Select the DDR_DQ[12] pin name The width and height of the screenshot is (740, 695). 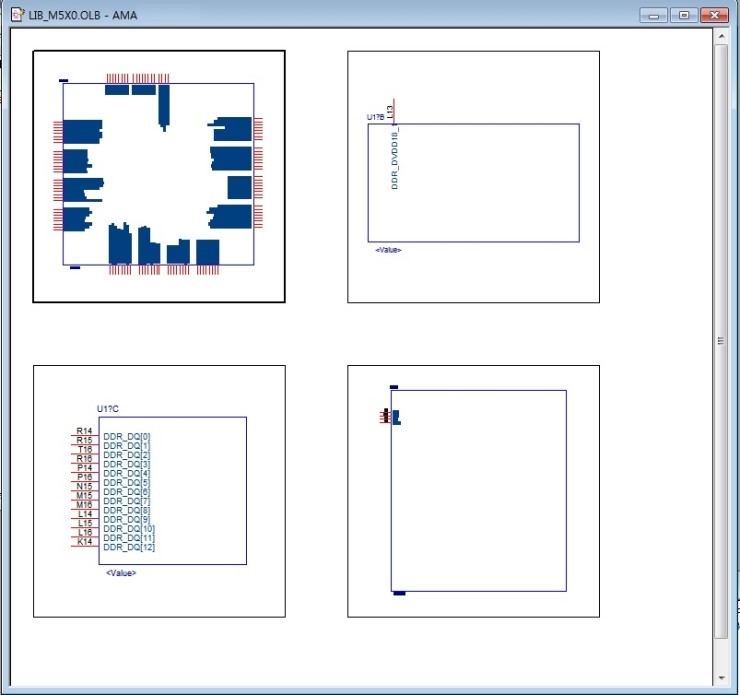point(129,547)
